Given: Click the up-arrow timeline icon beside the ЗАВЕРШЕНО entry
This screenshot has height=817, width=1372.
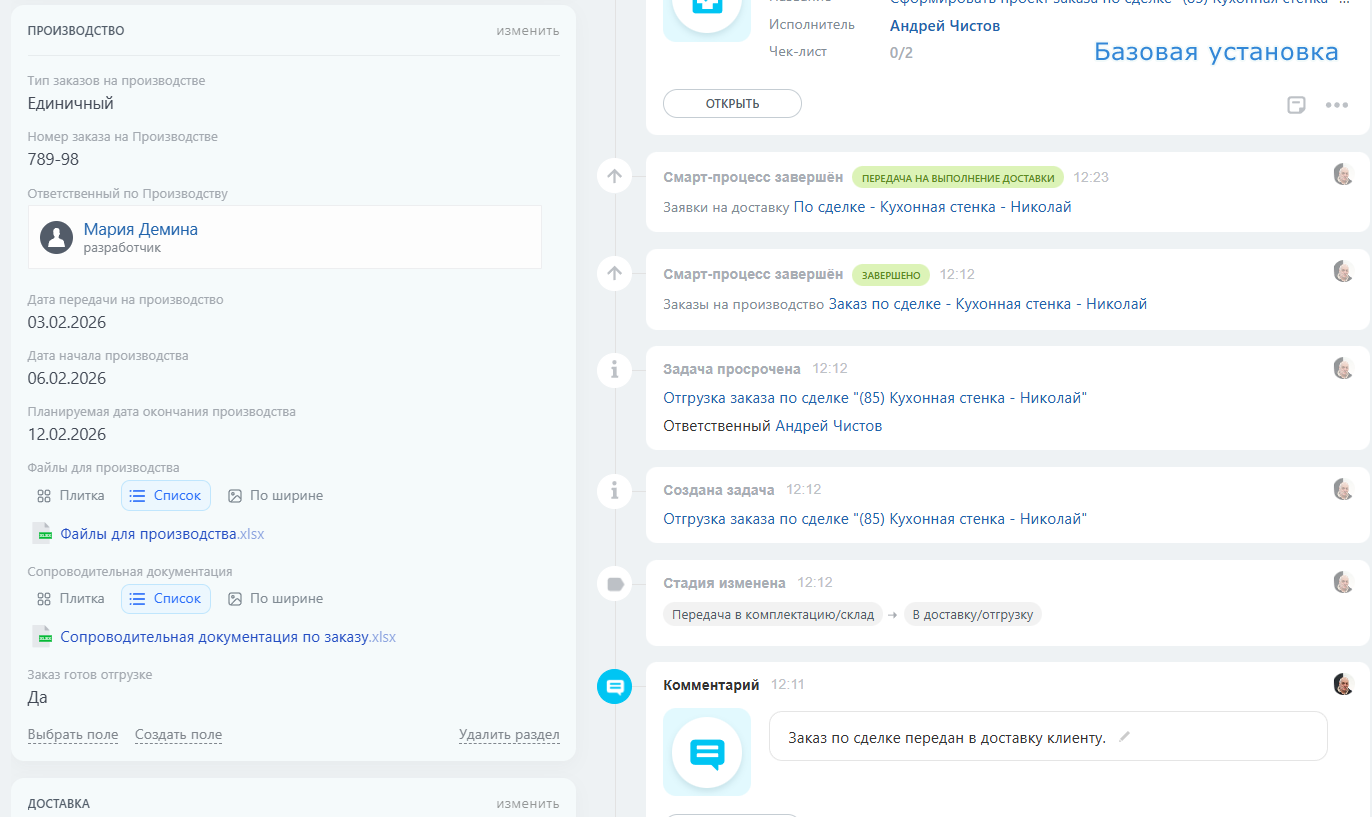Looking at the screenshot, I should [614, 273].
